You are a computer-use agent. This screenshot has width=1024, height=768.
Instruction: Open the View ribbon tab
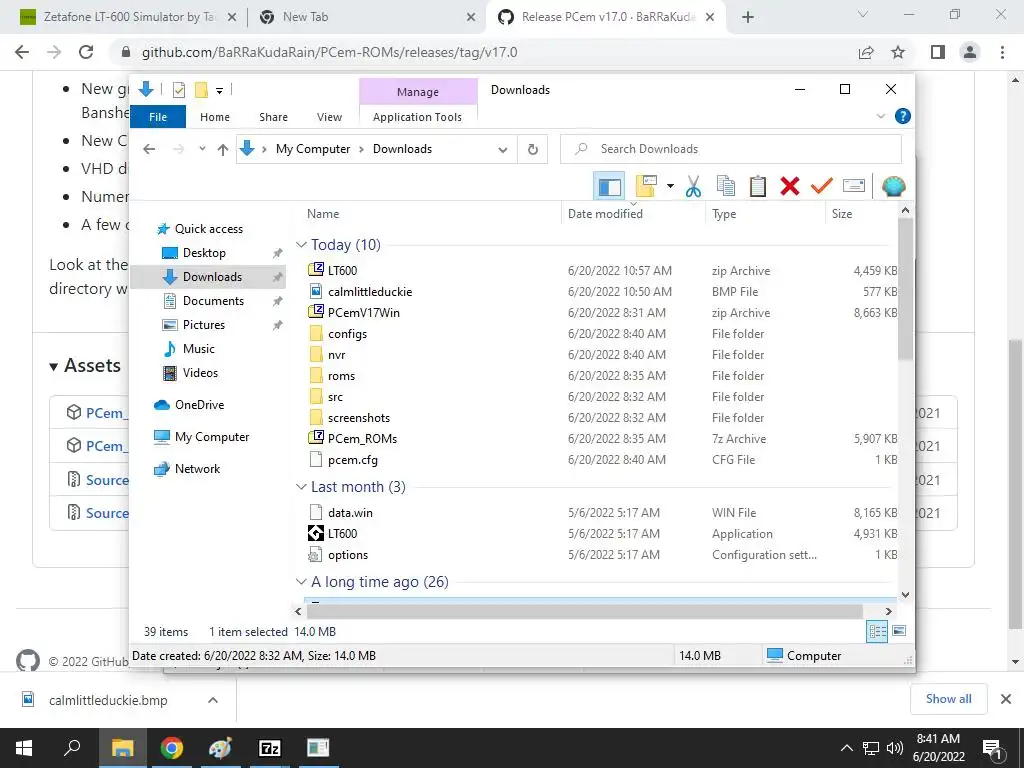329,117
